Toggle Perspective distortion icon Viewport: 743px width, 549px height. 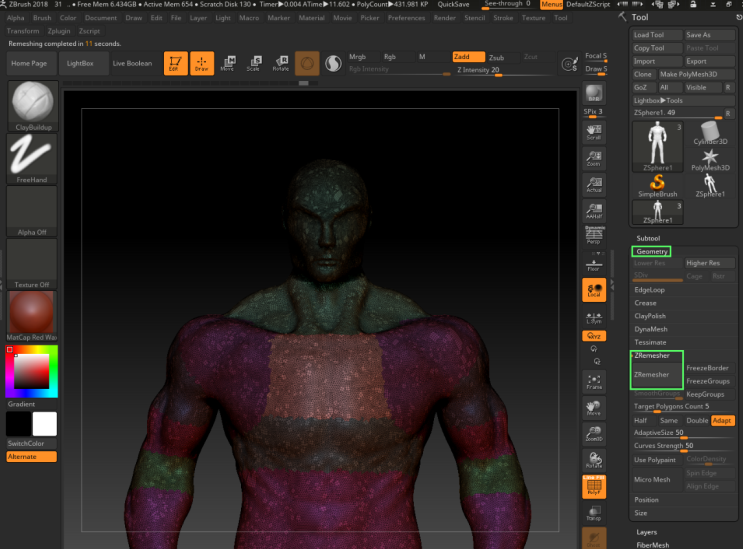click(x=594, y=235)
